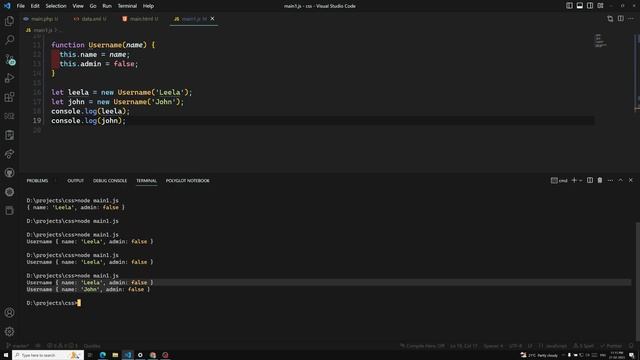Viewport: 640px width, 360px height.
Task: Toggle the bottom panel visibility
Action: pos(580,6)
